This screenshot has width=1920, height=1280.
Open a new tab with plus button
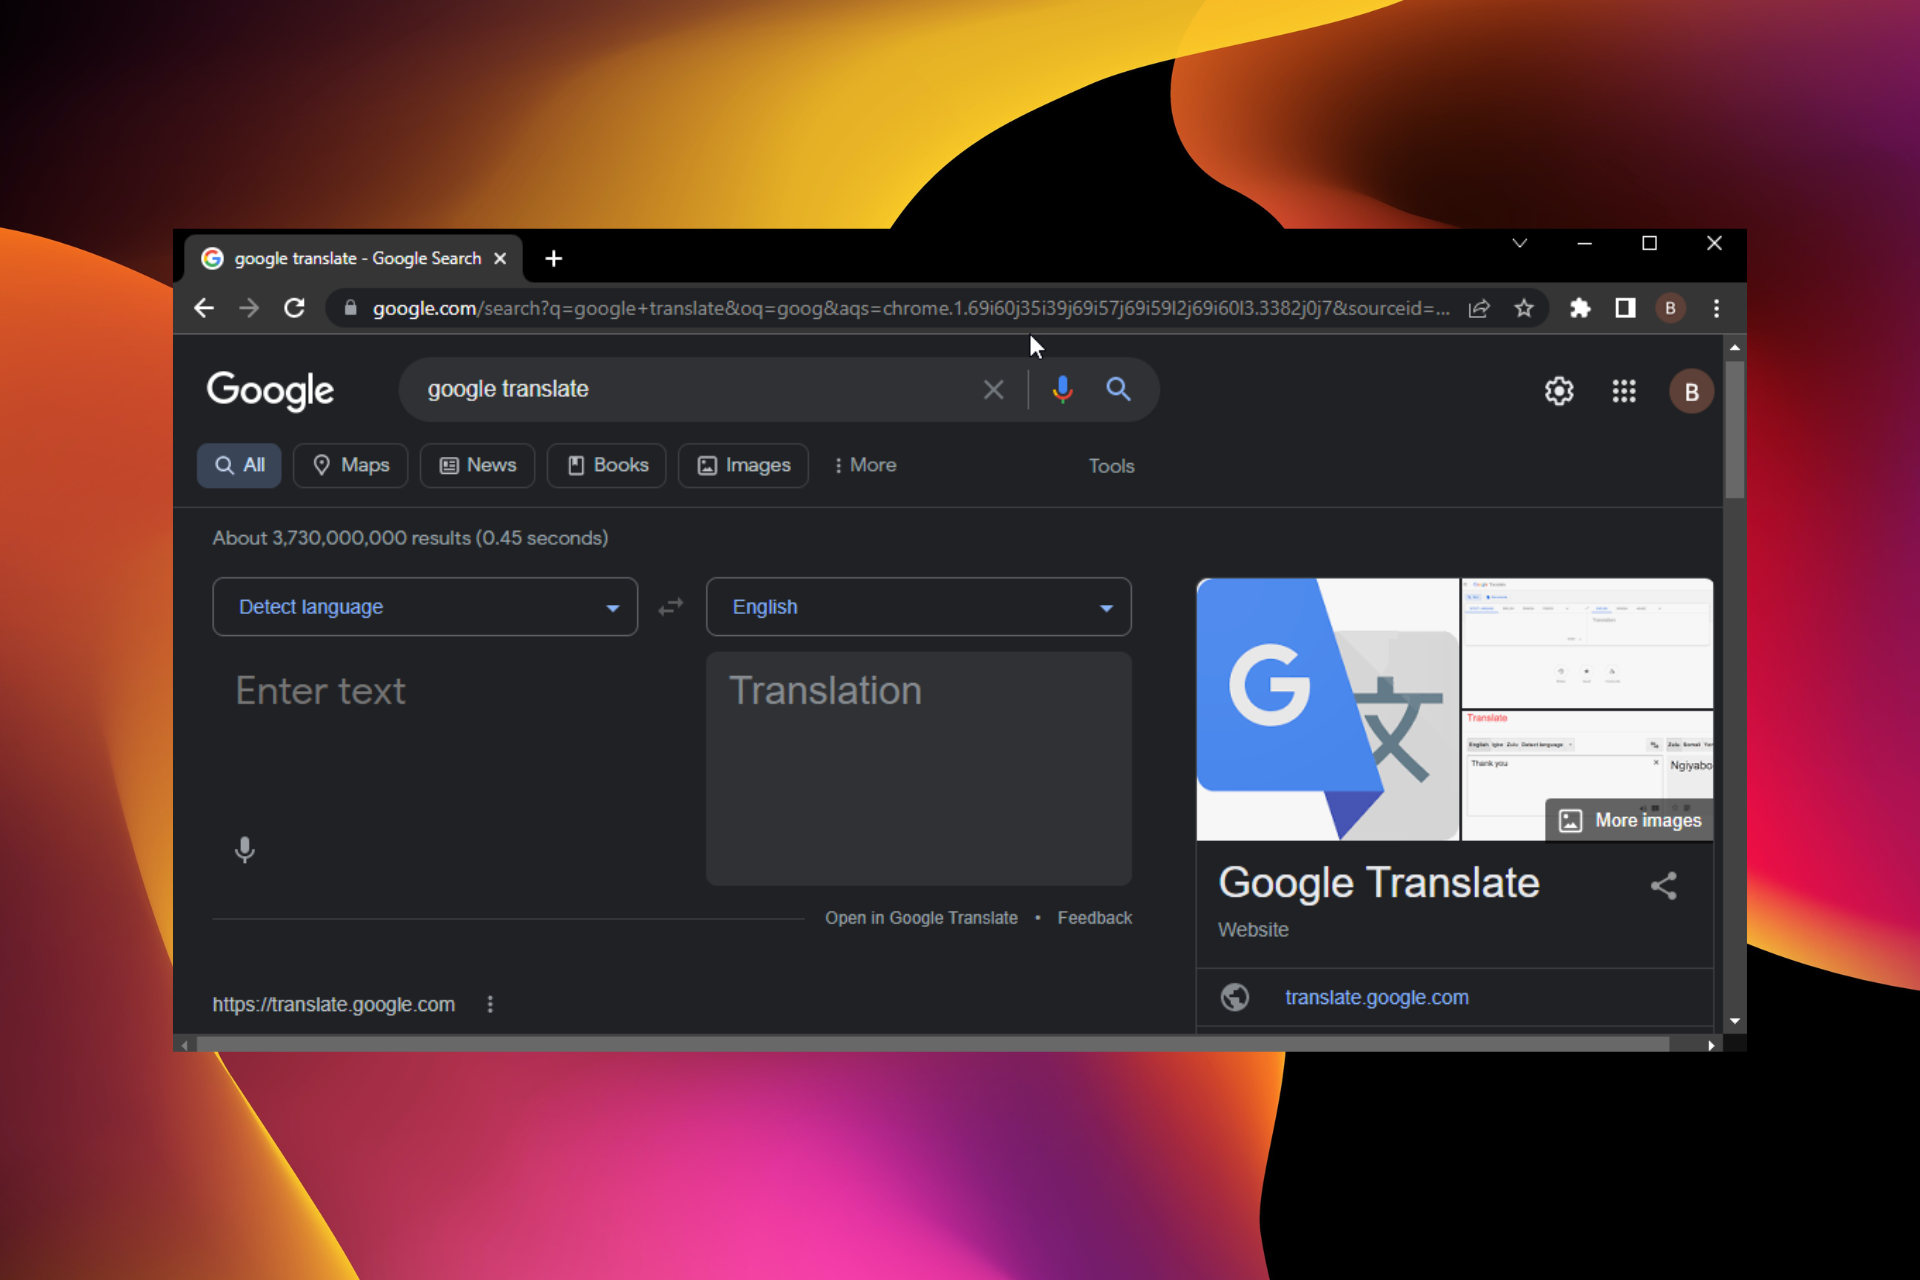point(553,259)
